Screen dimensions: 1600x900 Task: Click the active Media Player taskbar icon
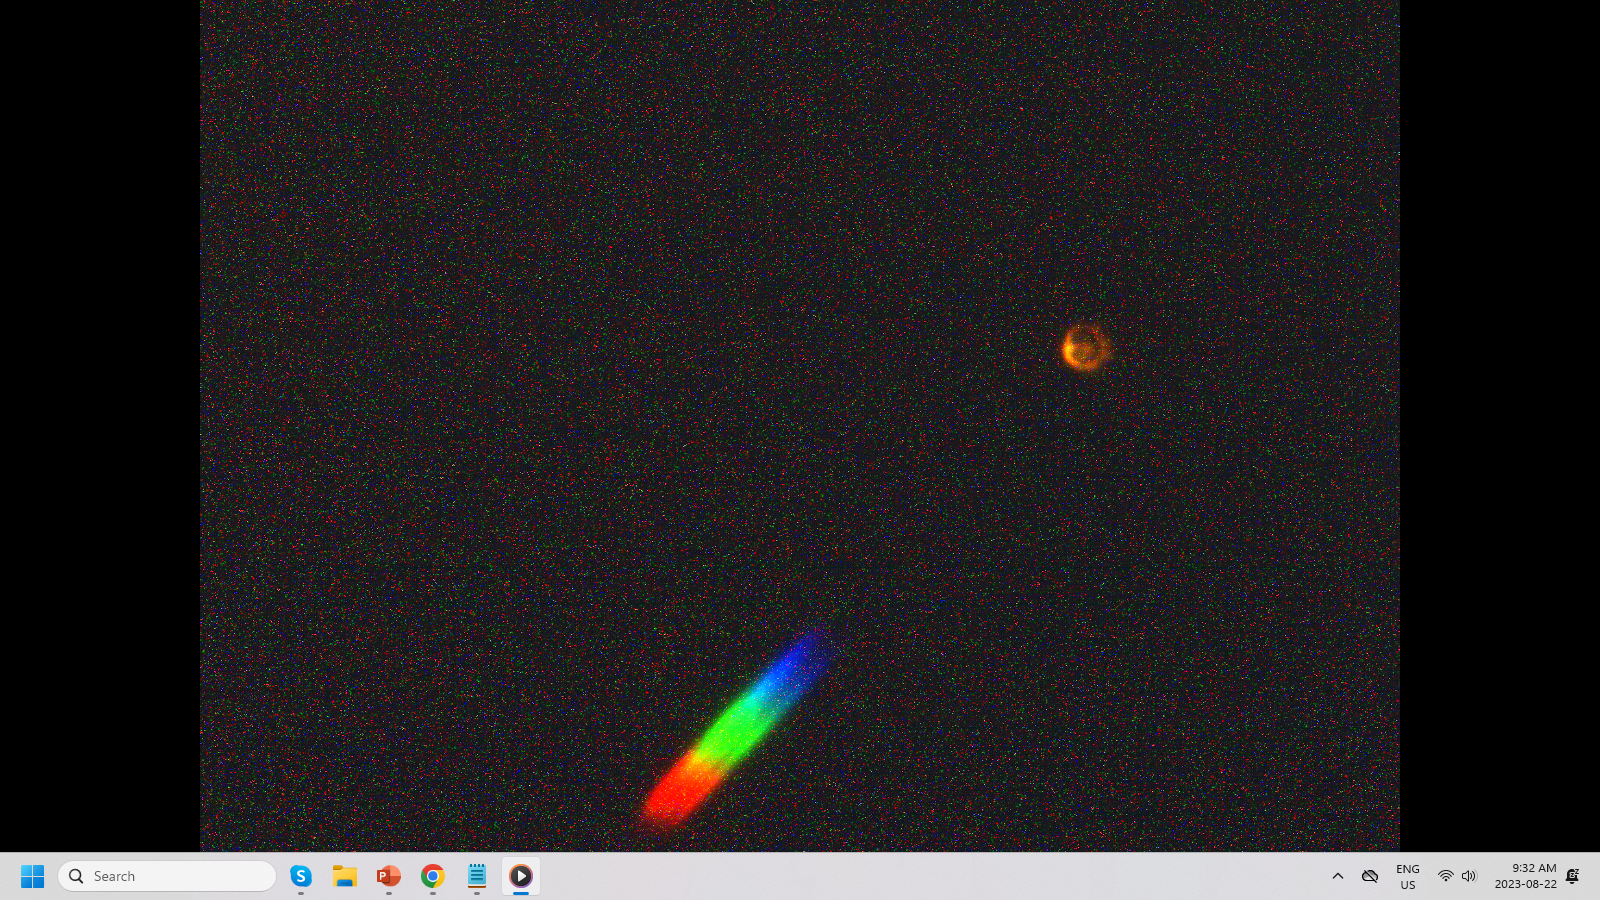click(x=521, y=876)
